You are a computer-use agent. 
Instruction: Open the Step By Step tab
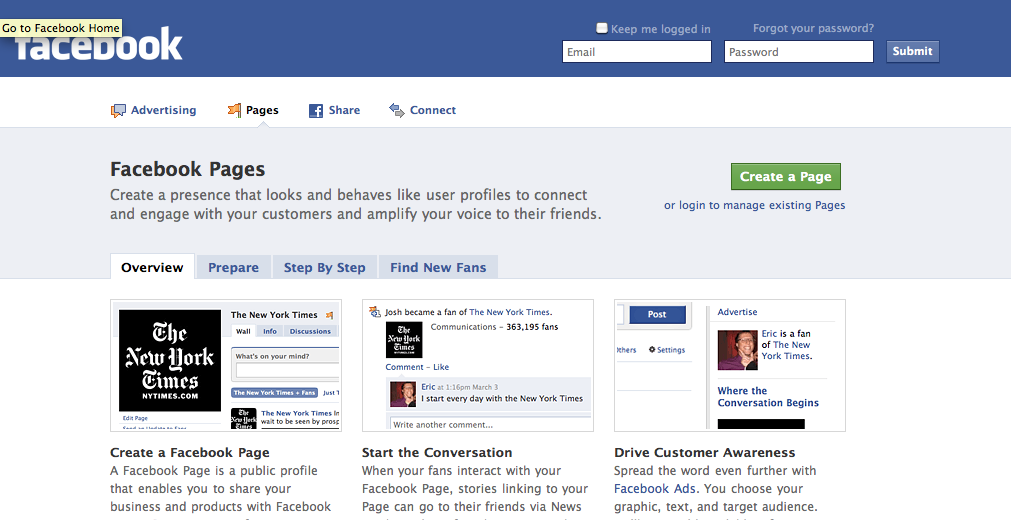pyautogui.click(x=324, y=267)
